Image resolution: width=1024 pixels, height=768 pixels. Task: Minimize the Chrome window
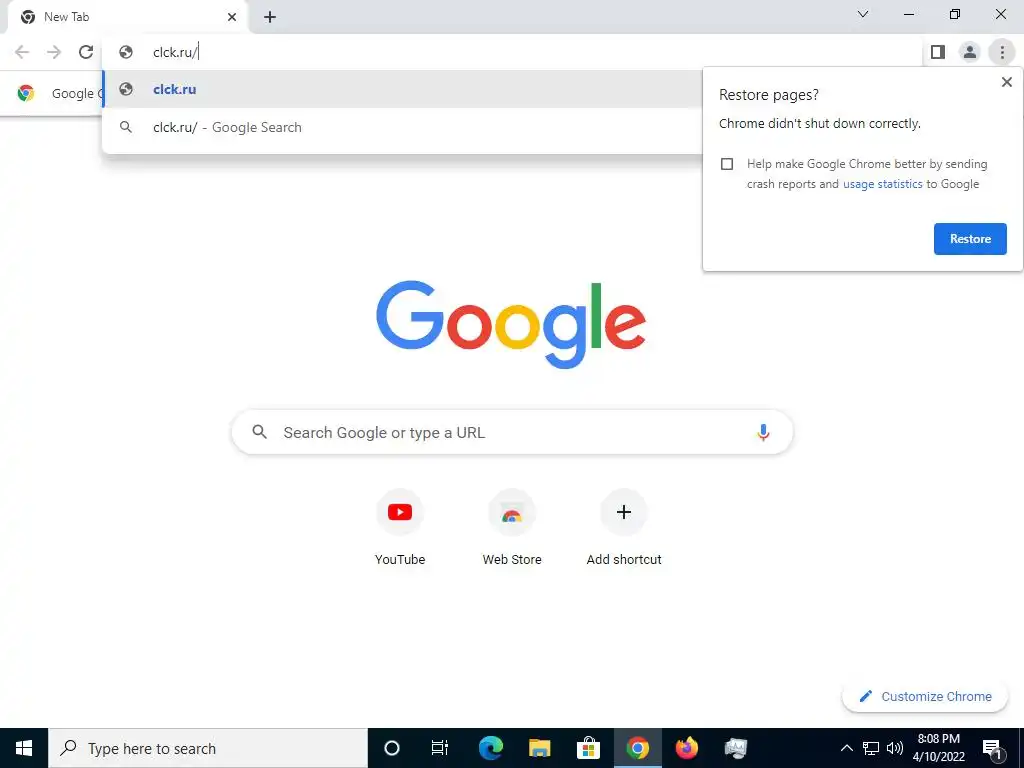[x=908, y=14]
